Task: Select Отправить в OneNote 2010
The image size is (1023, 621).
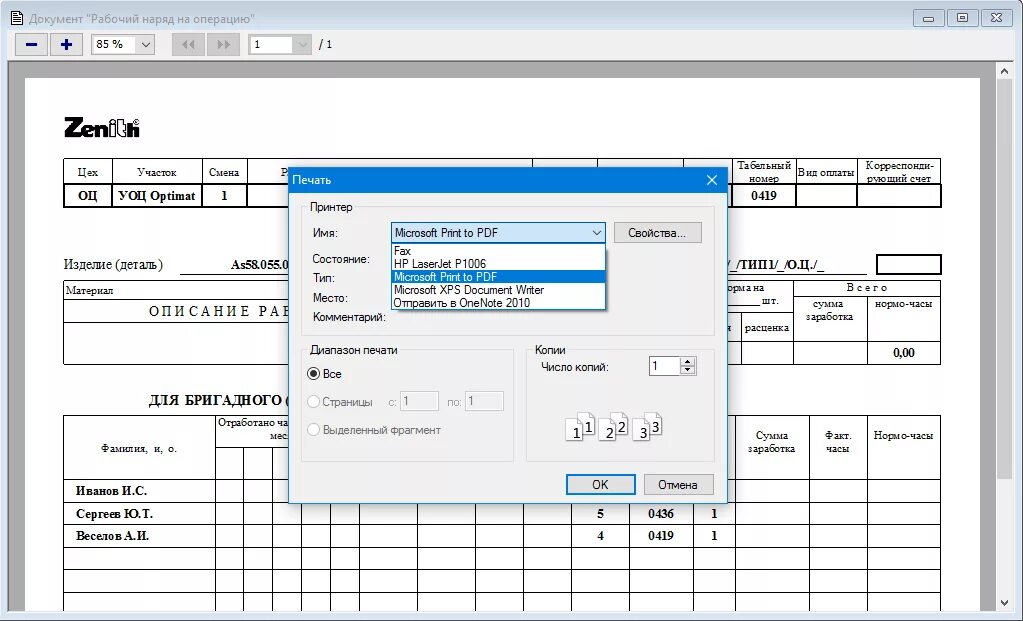Action: pyautogui.click(x=498, y=303)
